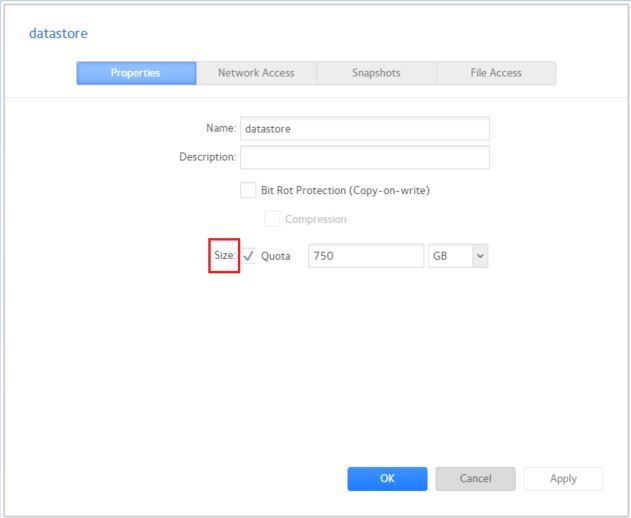631x518 pixels.
Task: Click the Cancel button
Action: (x=475, y=479)
